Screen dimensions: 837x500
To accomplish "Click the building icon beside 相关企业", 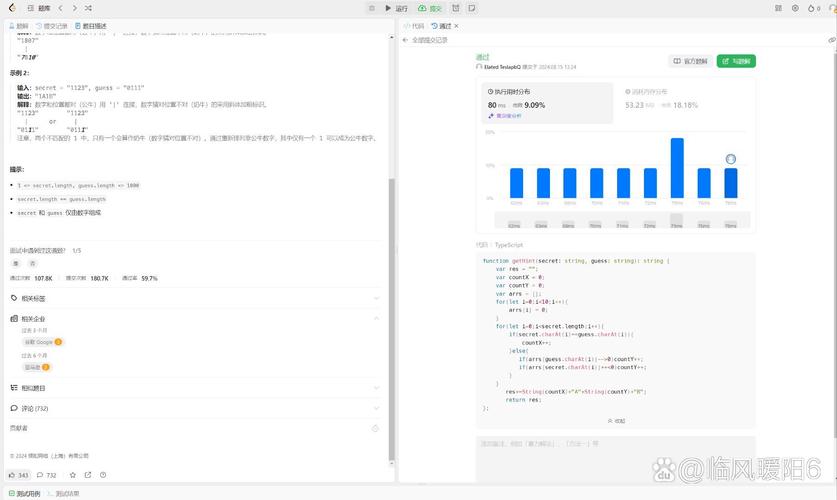I will 14,319.
